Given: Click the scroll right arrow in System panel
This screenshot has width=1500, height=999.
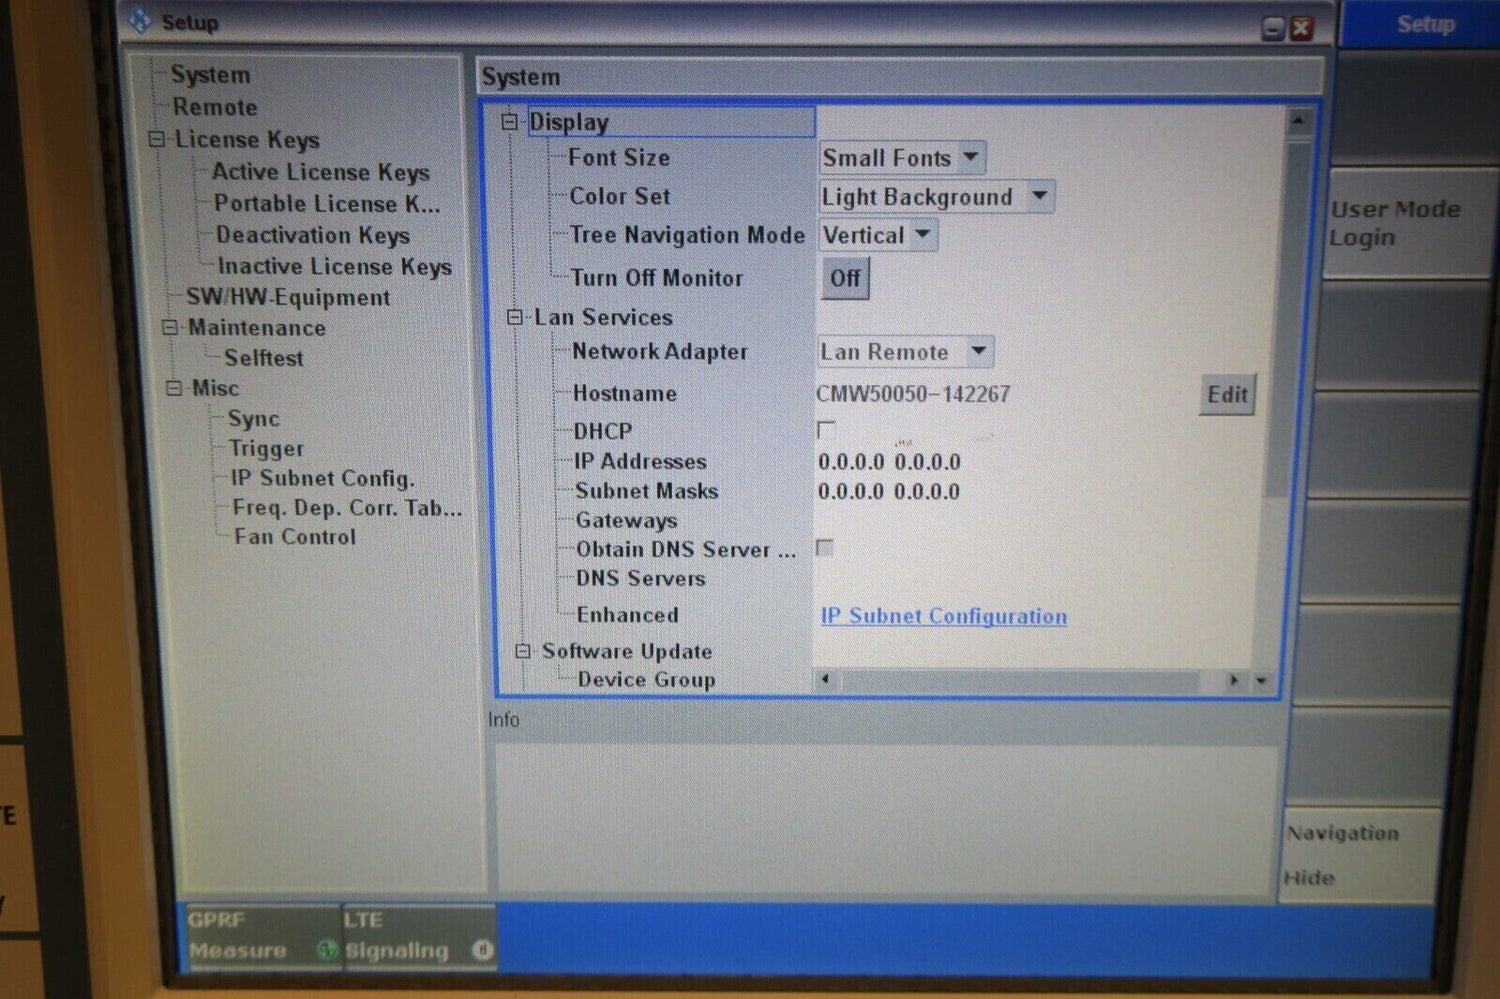Looking at the screenshot, I should click(1234, 680).
